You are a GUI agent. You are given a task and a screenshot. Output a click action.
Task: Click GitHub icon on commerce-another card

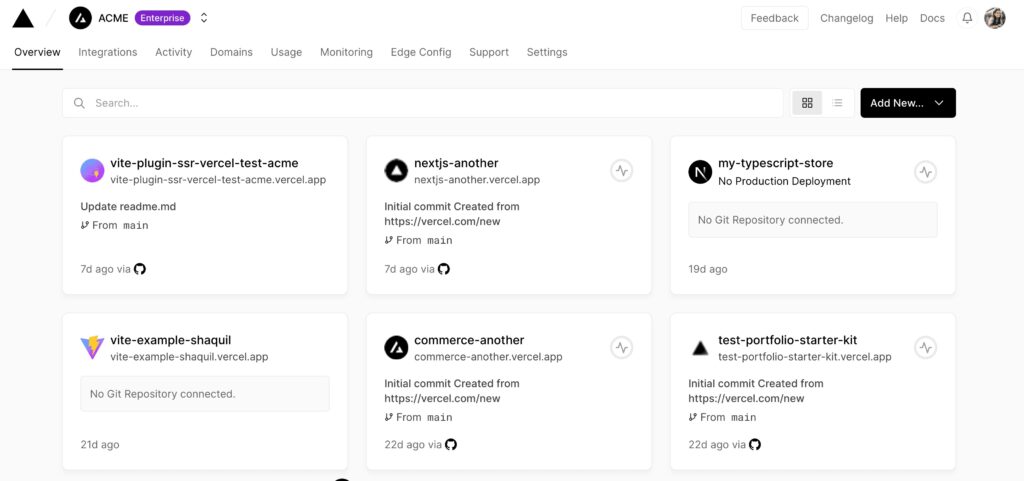pyautogui.click(x=451, y=444)
